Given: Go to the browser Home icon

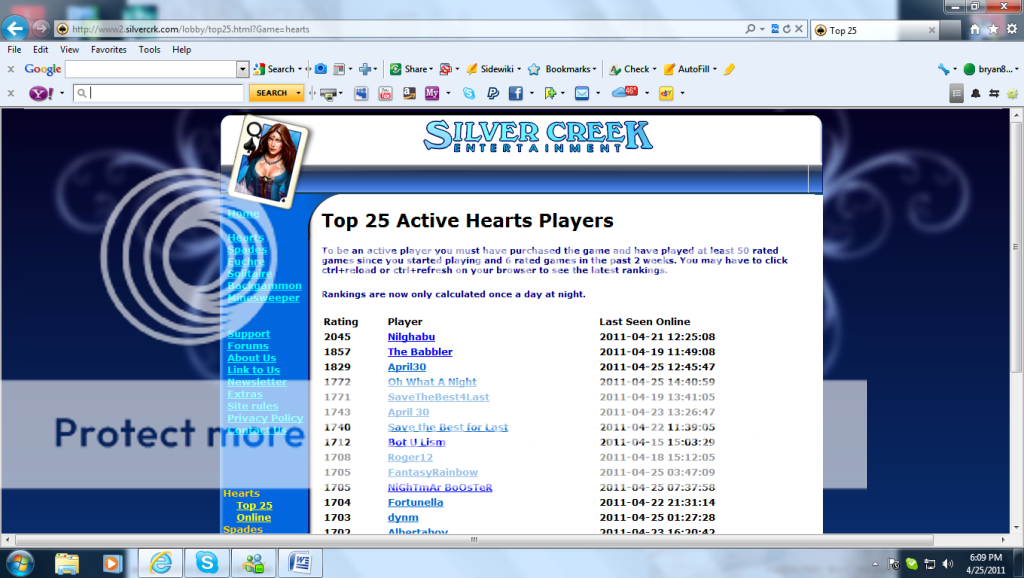Looking at the screenshot, I should point(975,29).
